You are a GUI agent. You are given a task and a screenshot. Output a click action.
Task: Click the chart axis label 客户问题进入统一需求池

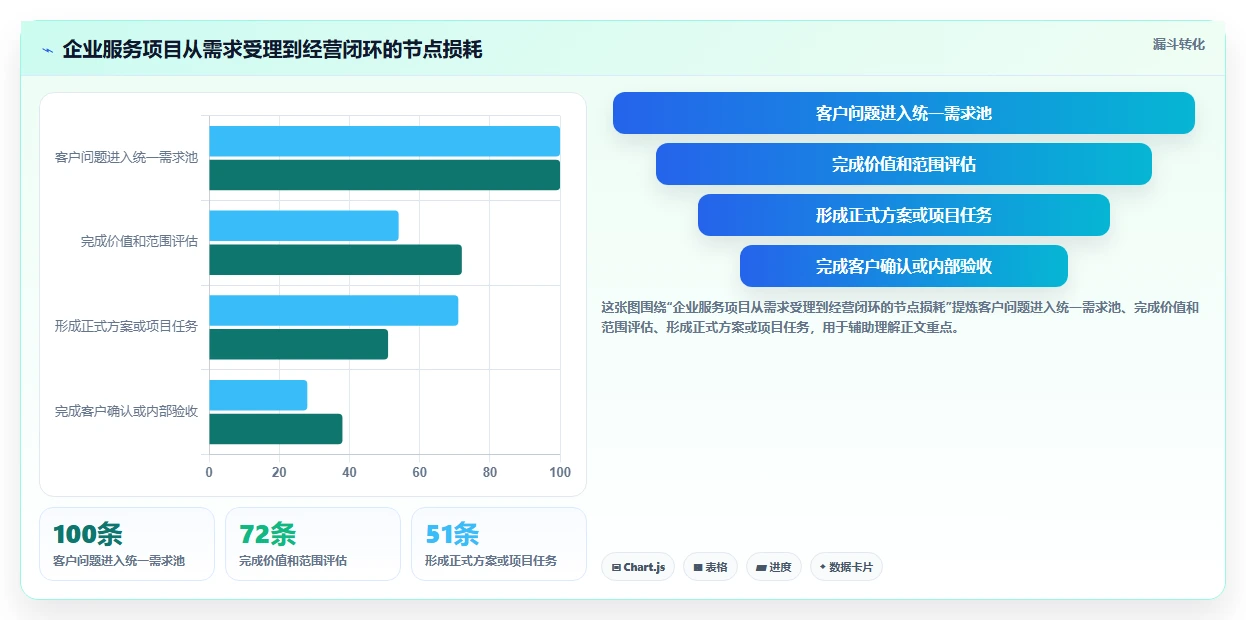click(126, 158)
